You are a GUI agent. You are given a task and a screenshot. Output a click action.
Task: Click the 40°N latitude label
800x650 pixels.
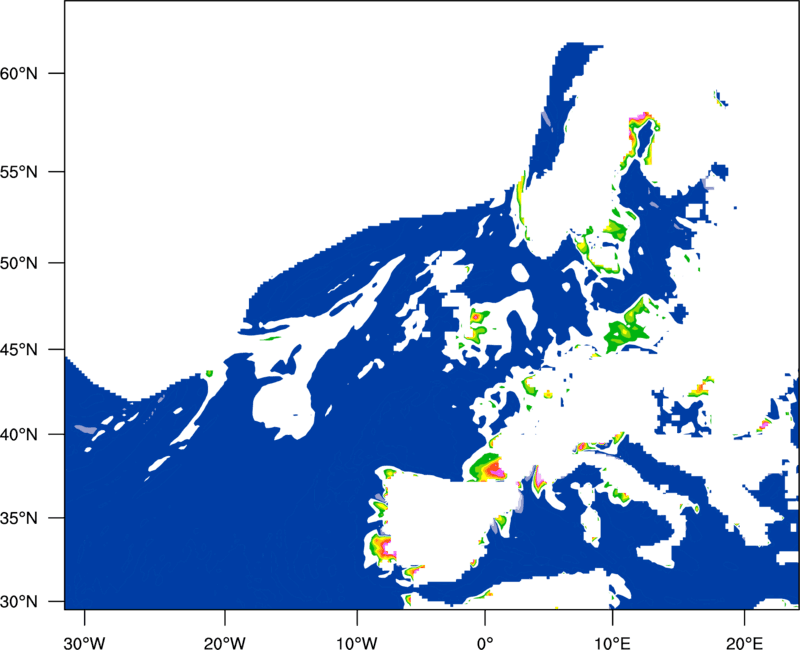tap(19, 435)
